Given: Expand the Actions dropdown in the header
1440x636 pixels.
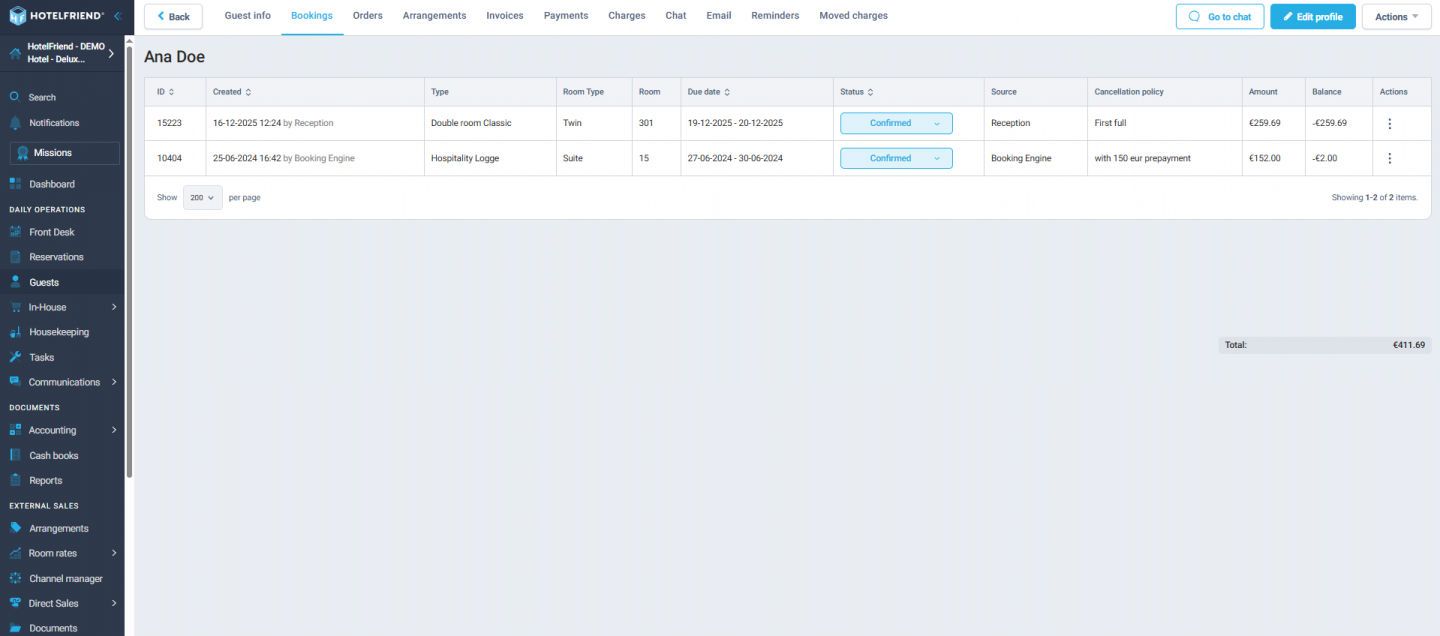Looking at the screenshot, I should pyautogui.click(x=1396, y=17).
